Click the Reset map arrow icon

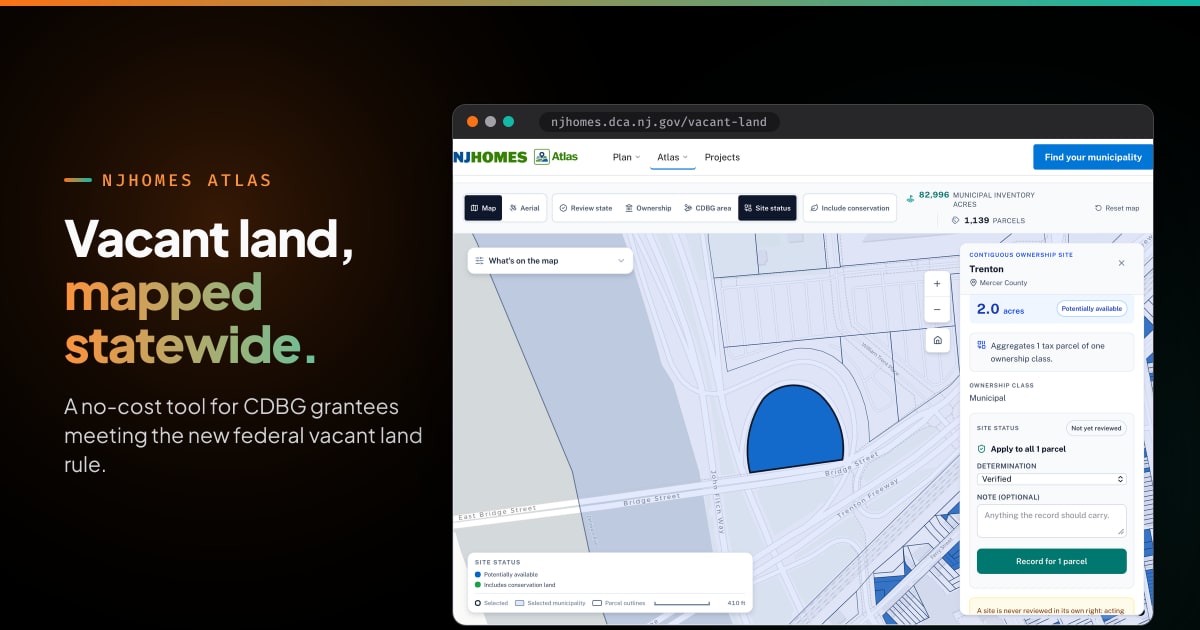tap(1099, 208)
